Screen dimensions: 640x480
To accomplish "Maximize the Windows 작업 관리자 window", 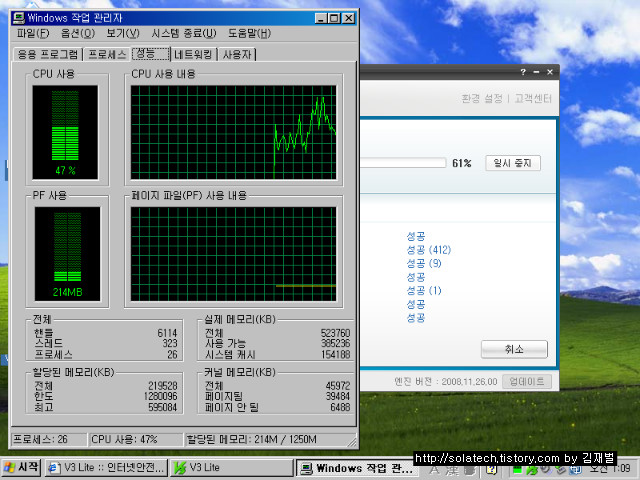I will (x=334, y=18).
